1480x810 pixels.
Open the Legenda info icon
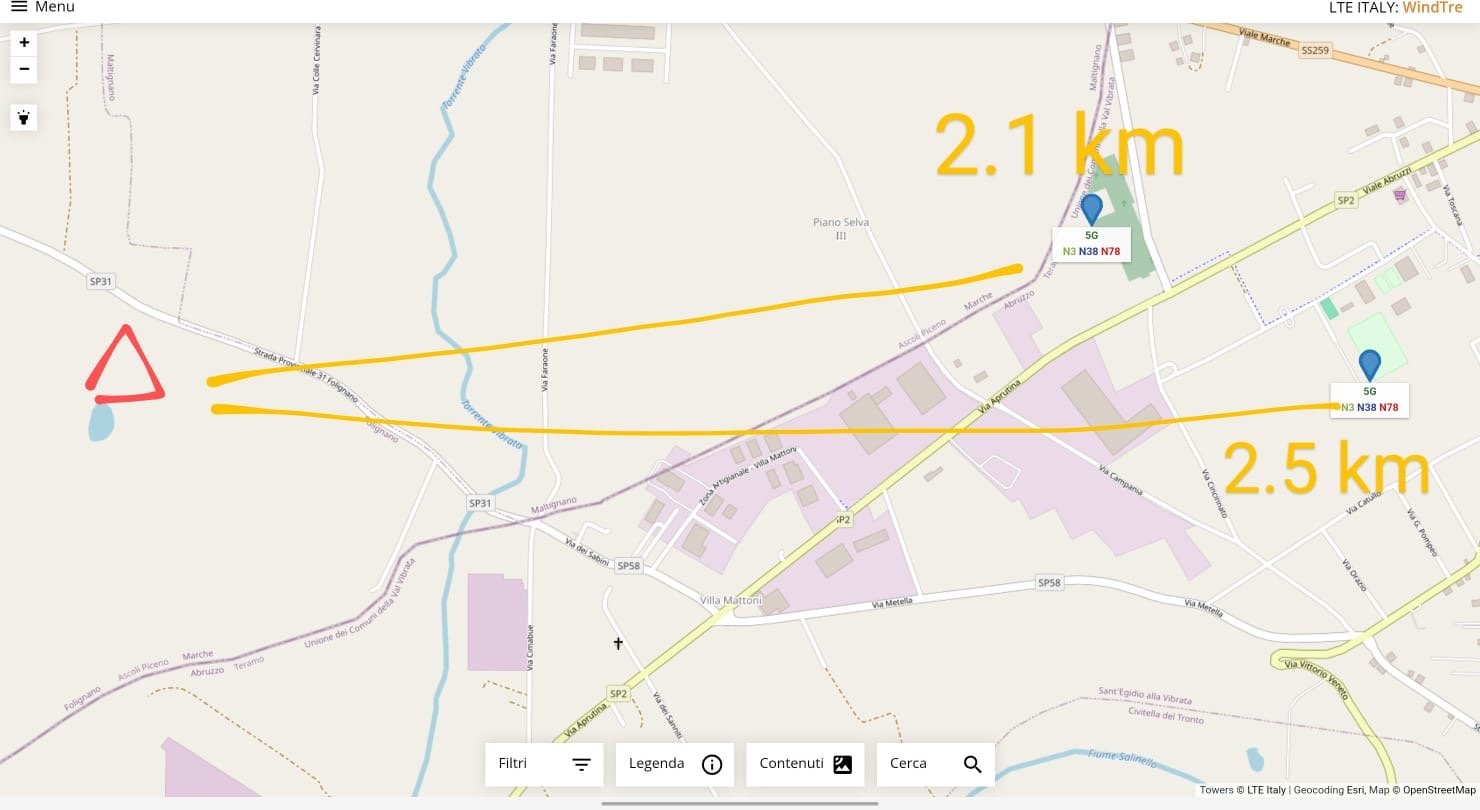click(712, 765)
